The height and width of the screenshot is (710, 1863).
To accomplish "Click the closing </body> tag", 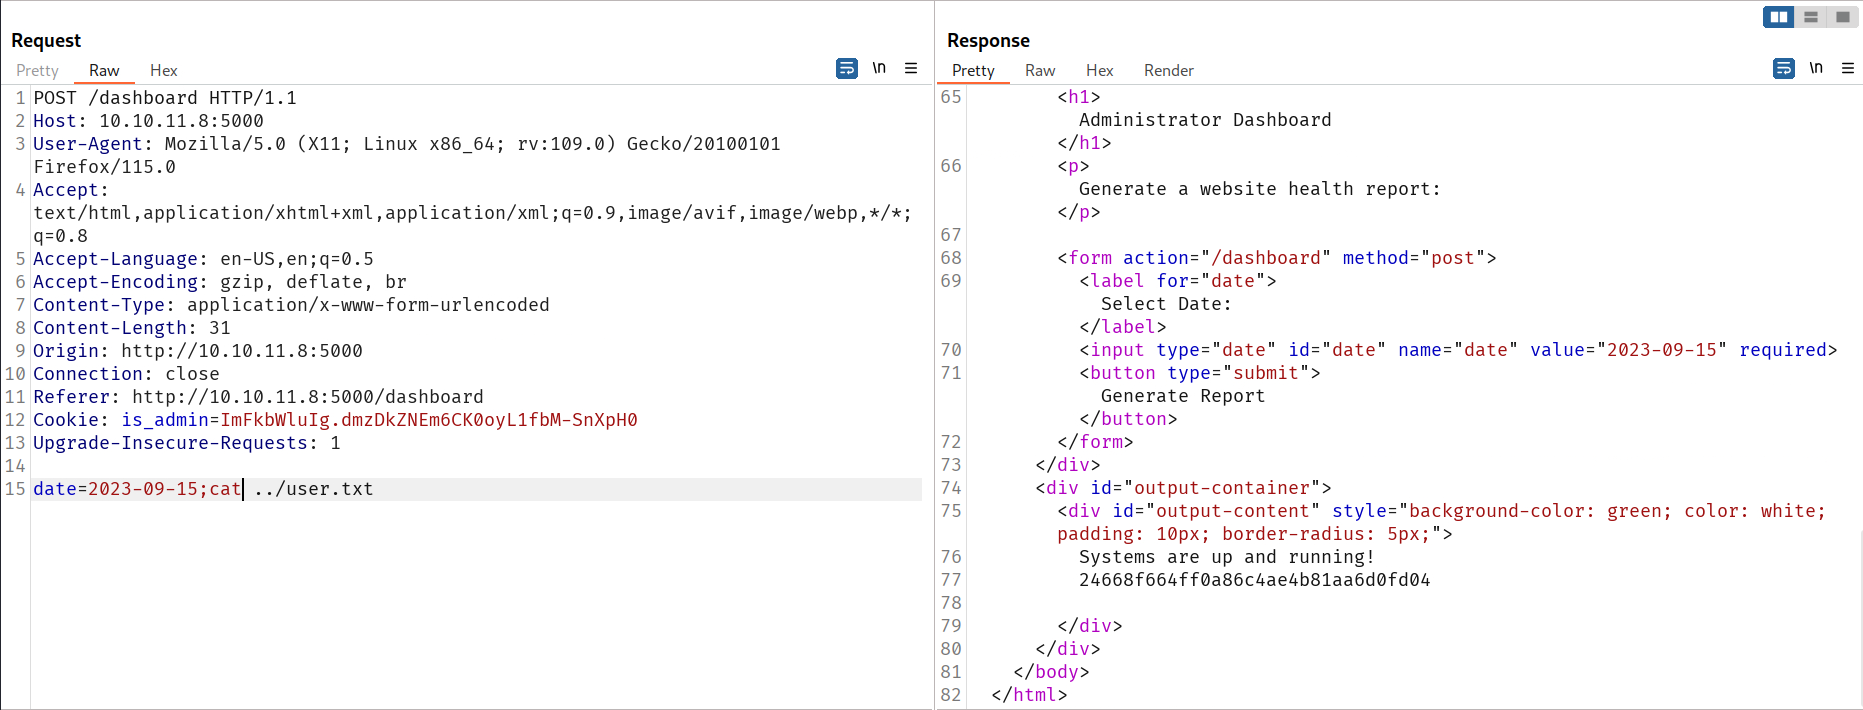I will 1051,672.
